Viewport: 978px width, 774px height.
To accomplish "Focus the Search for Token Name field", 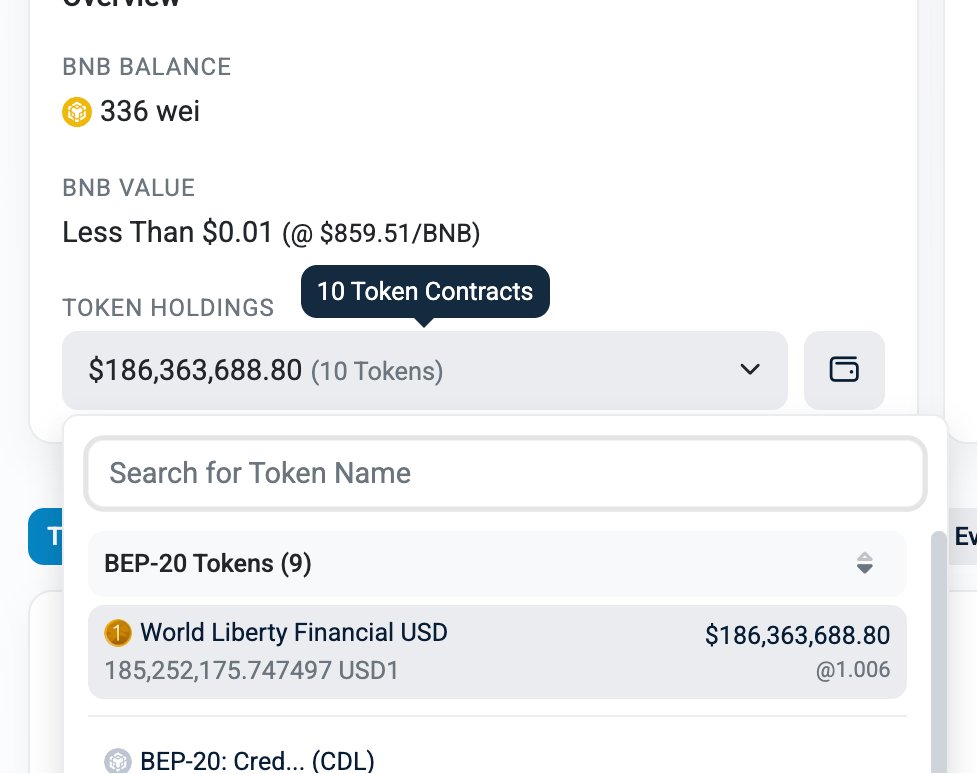I will [x=505, y=473].
